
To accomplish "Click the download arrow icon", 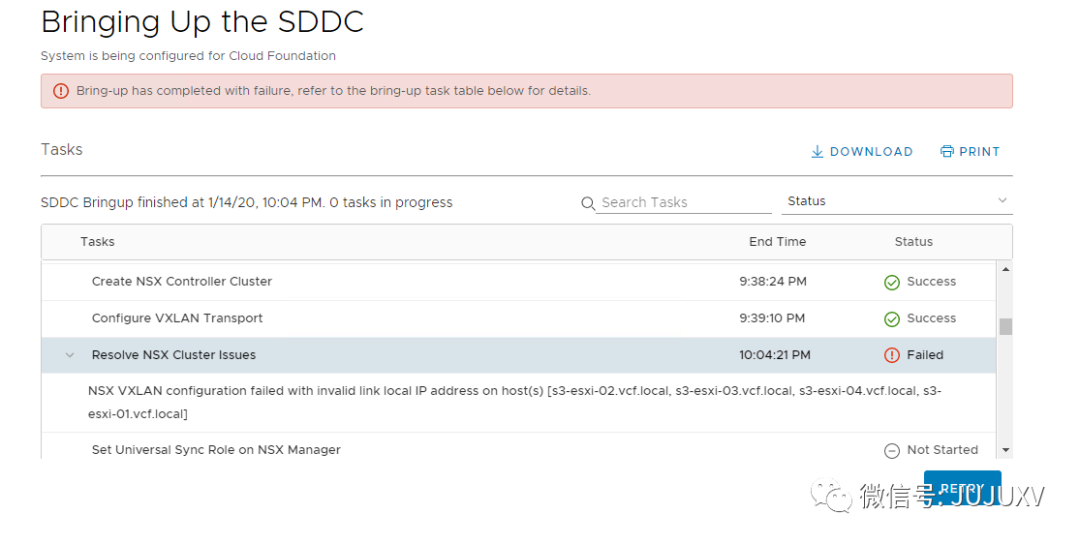I will pyautogui.click(x=817, y=152).
